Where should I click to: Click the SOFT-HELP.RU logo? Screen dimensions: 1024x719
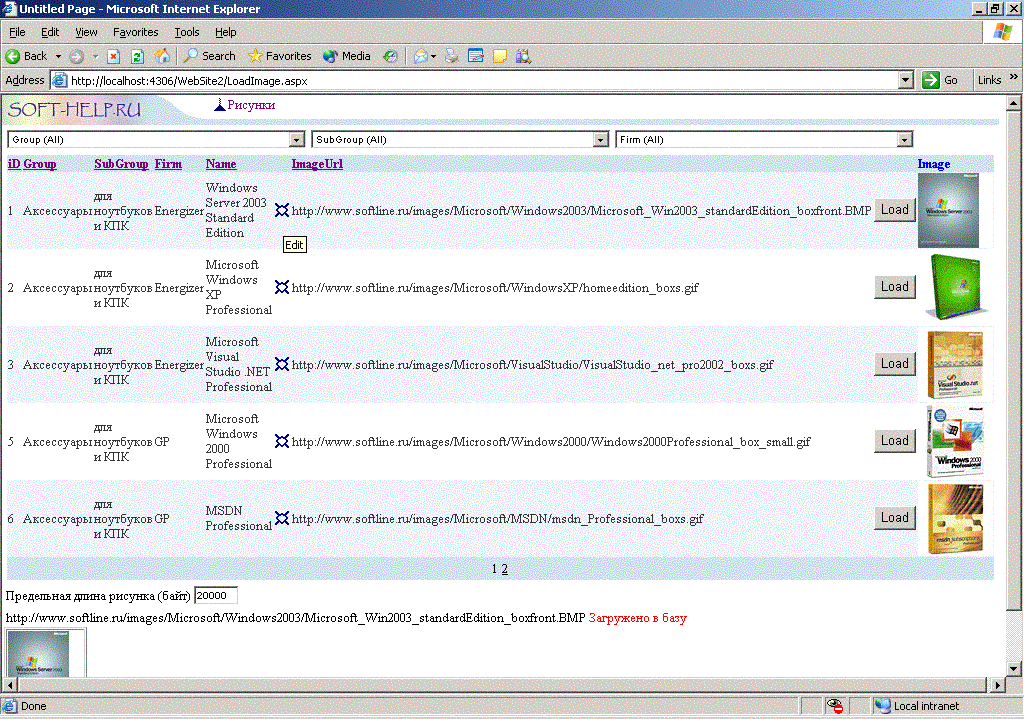click(74, 109)
